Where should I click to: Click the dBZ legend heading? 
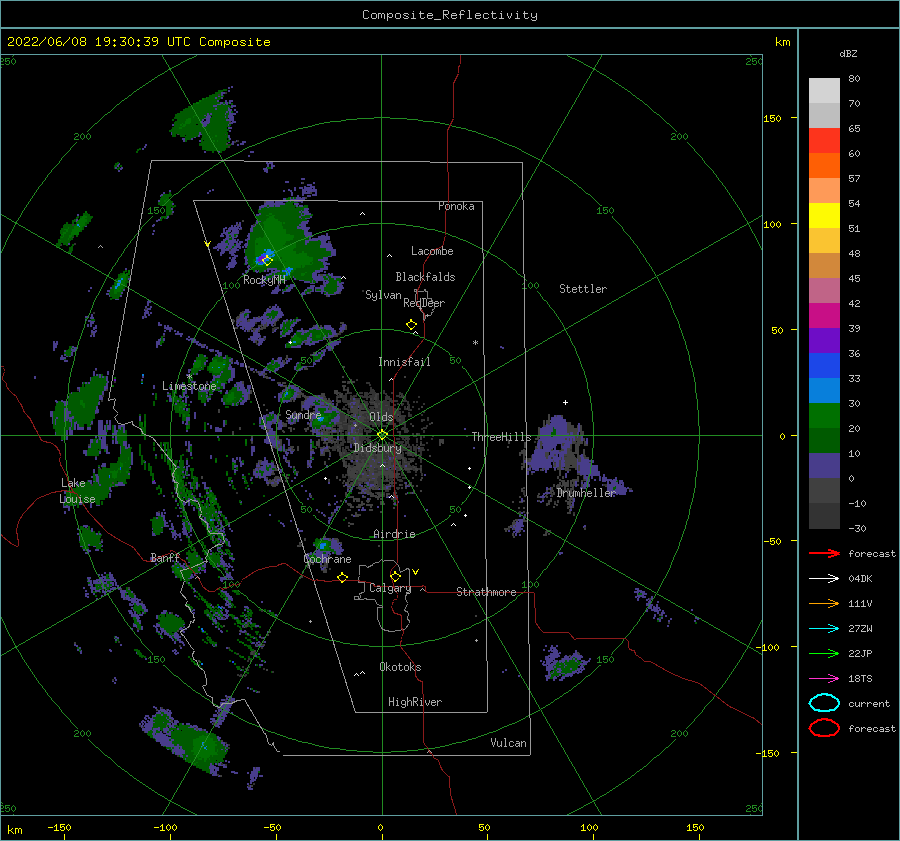[x=848, y=53]
